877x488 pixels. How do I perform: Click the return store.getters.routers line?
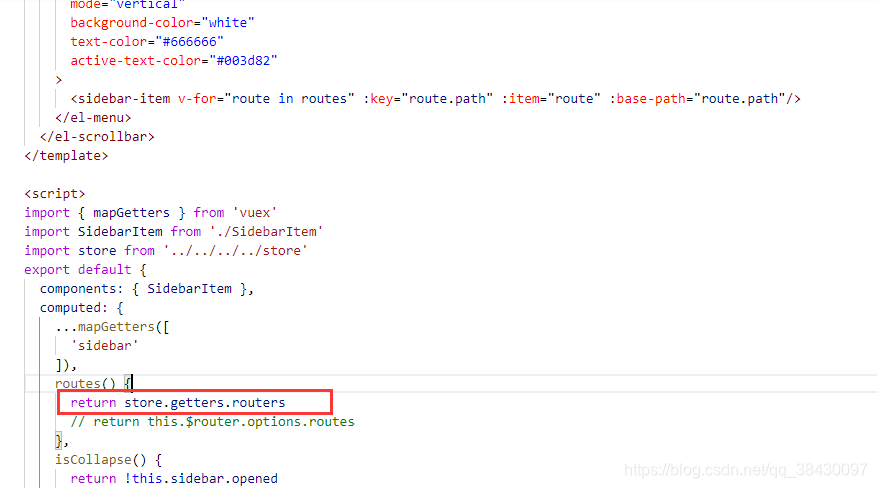pyautogui.click(x=178, y=403)
